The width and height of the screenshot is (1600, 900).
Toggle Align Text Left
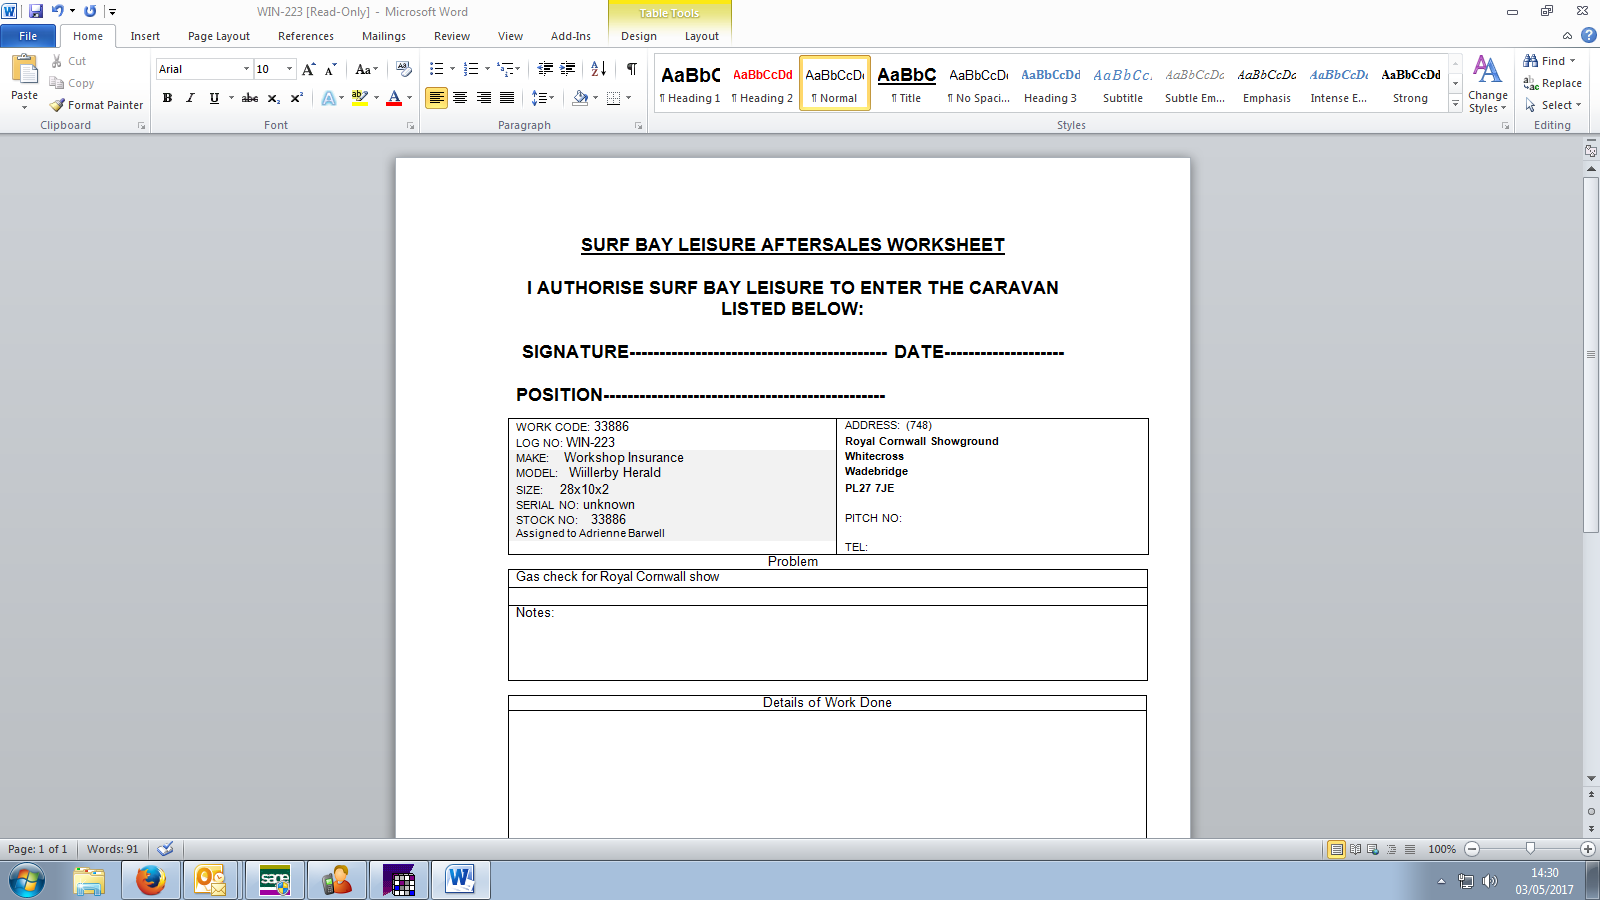(436, 98)
